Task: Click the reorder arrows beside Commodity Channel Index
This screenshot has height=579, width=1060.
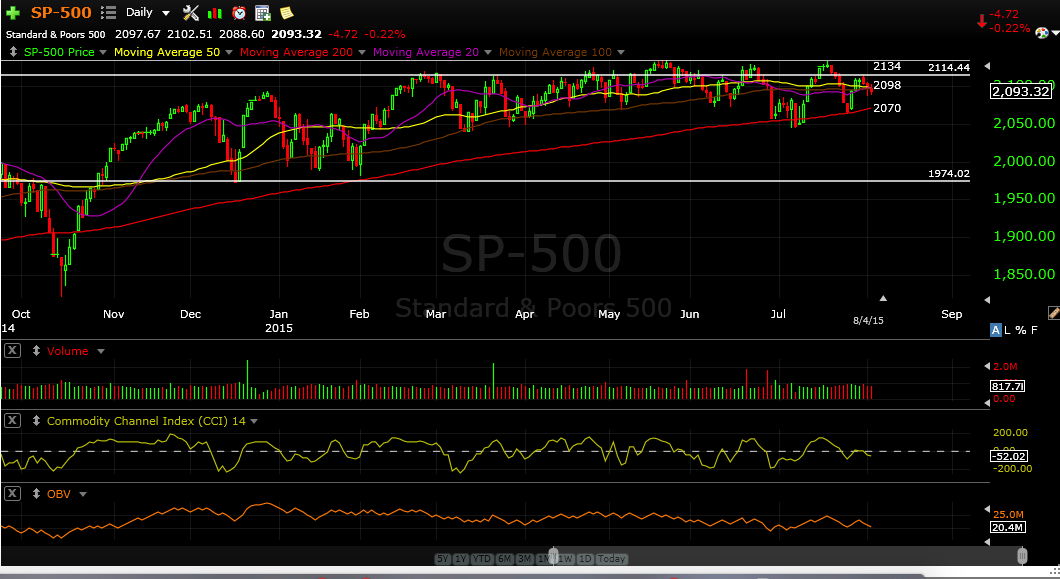Action: click(x=37, y=421)
